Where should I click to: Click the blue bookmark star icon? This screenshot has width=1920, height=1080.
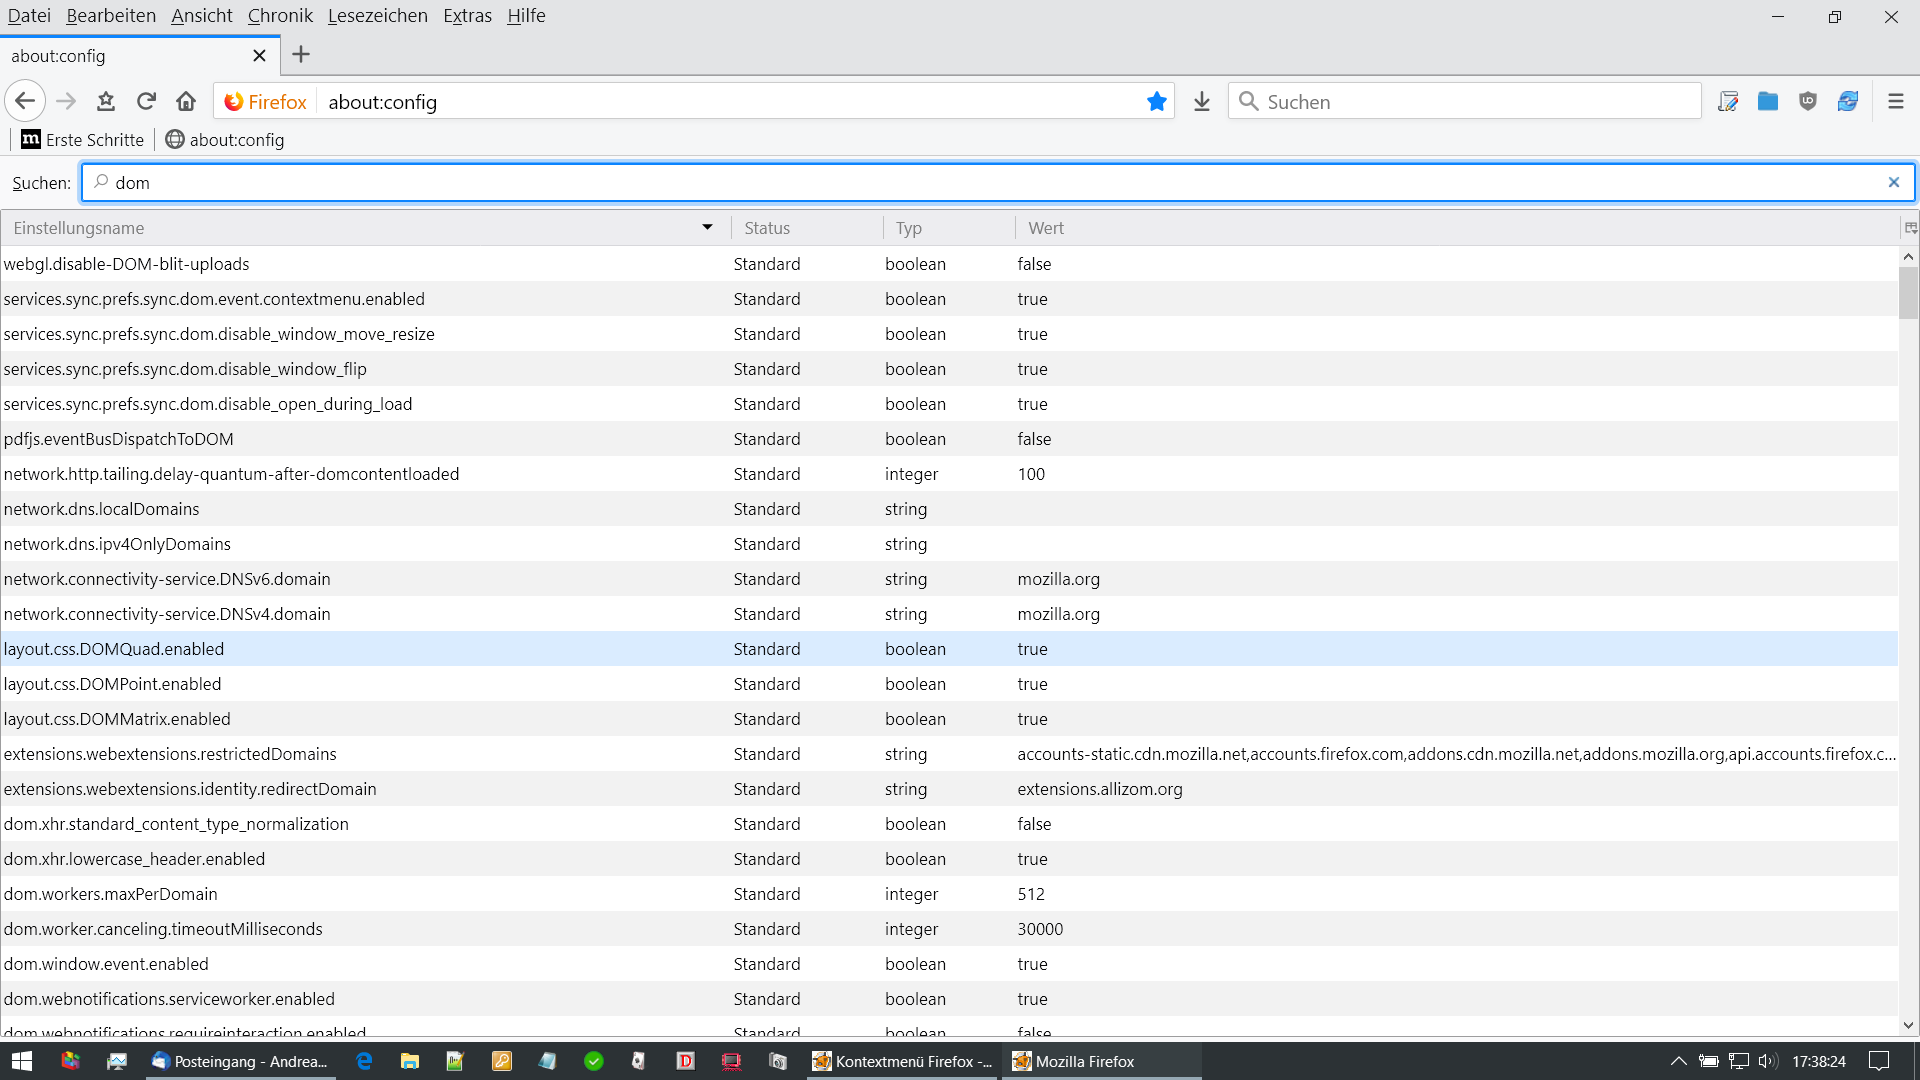tap(1157, 101)
